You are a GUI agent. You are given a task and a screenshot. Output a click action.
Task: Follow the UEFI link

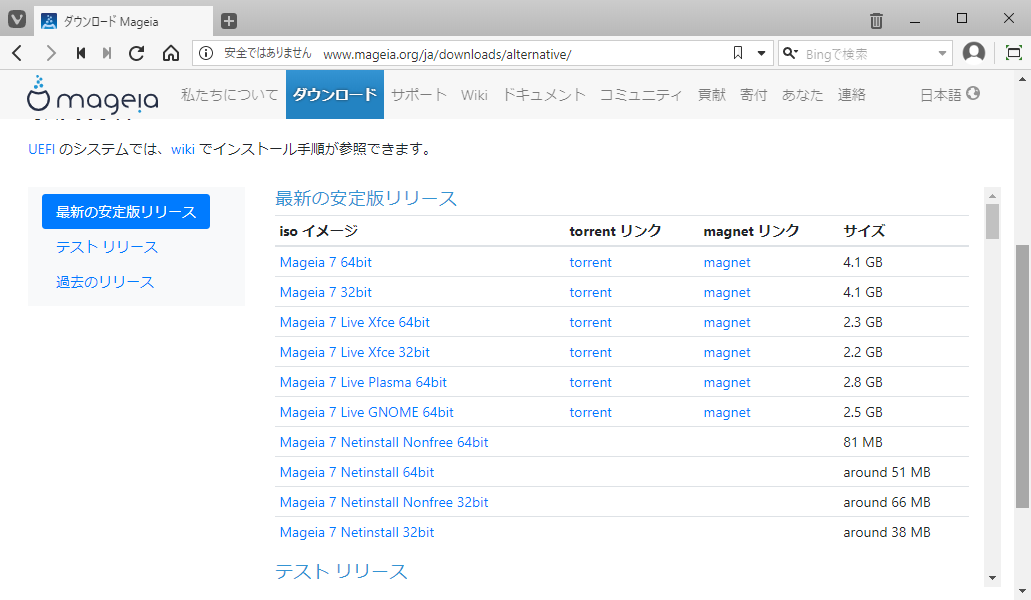[x=41, y=149]
